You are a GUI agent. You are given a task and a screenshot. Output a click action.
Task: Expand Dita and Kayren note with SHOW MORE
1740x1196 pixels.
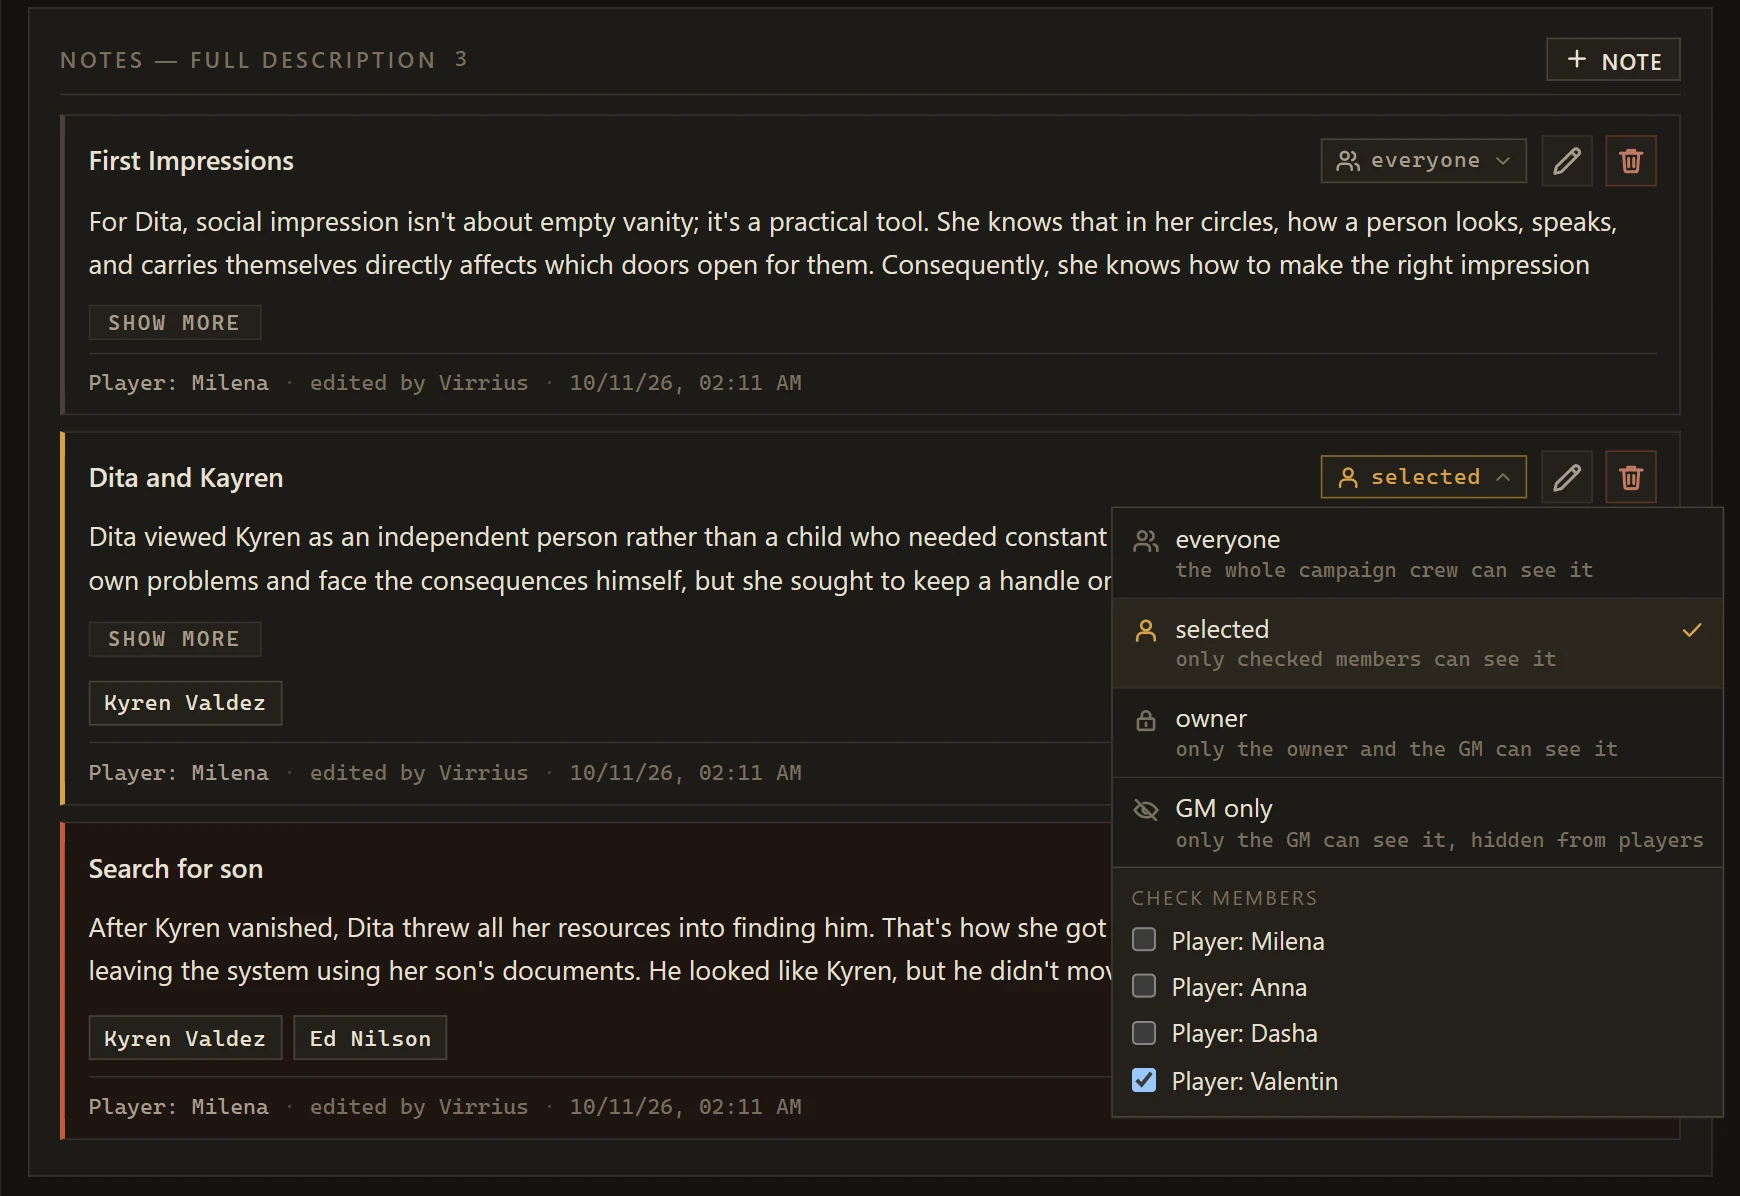tap(174, 639)
